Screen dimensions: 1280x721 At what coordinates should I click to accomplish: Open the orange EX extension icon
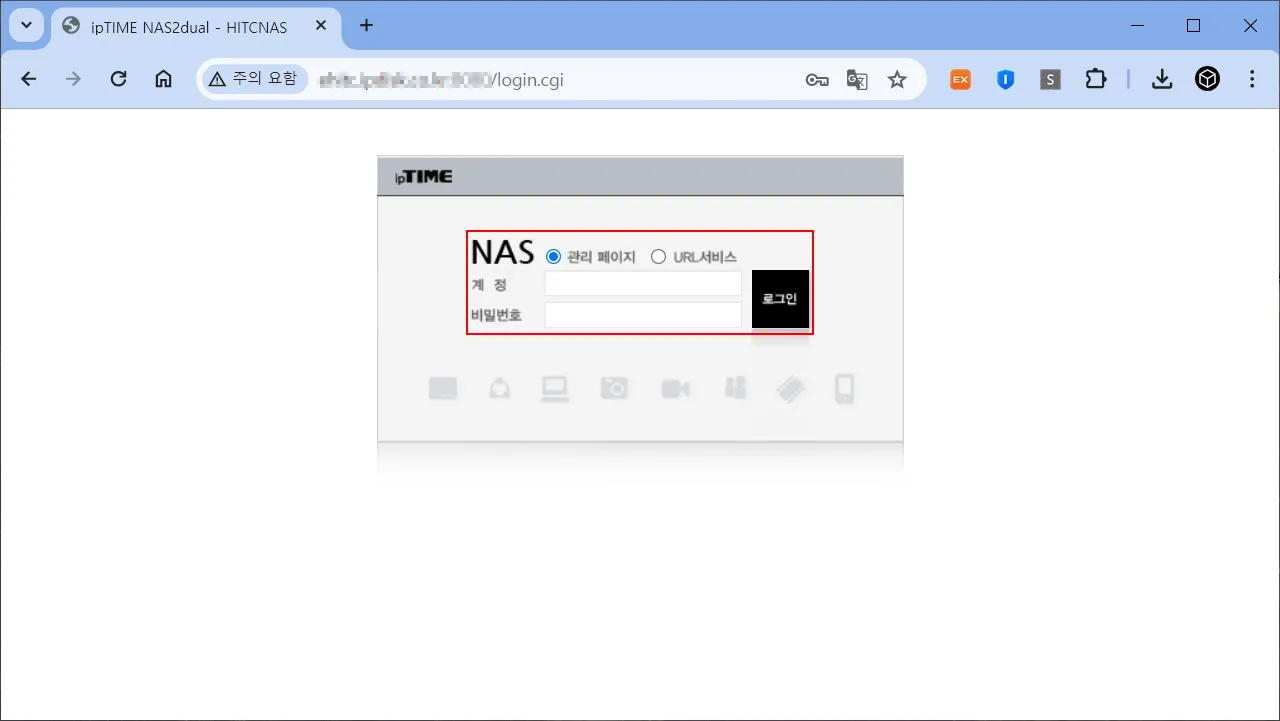[960, 80]
